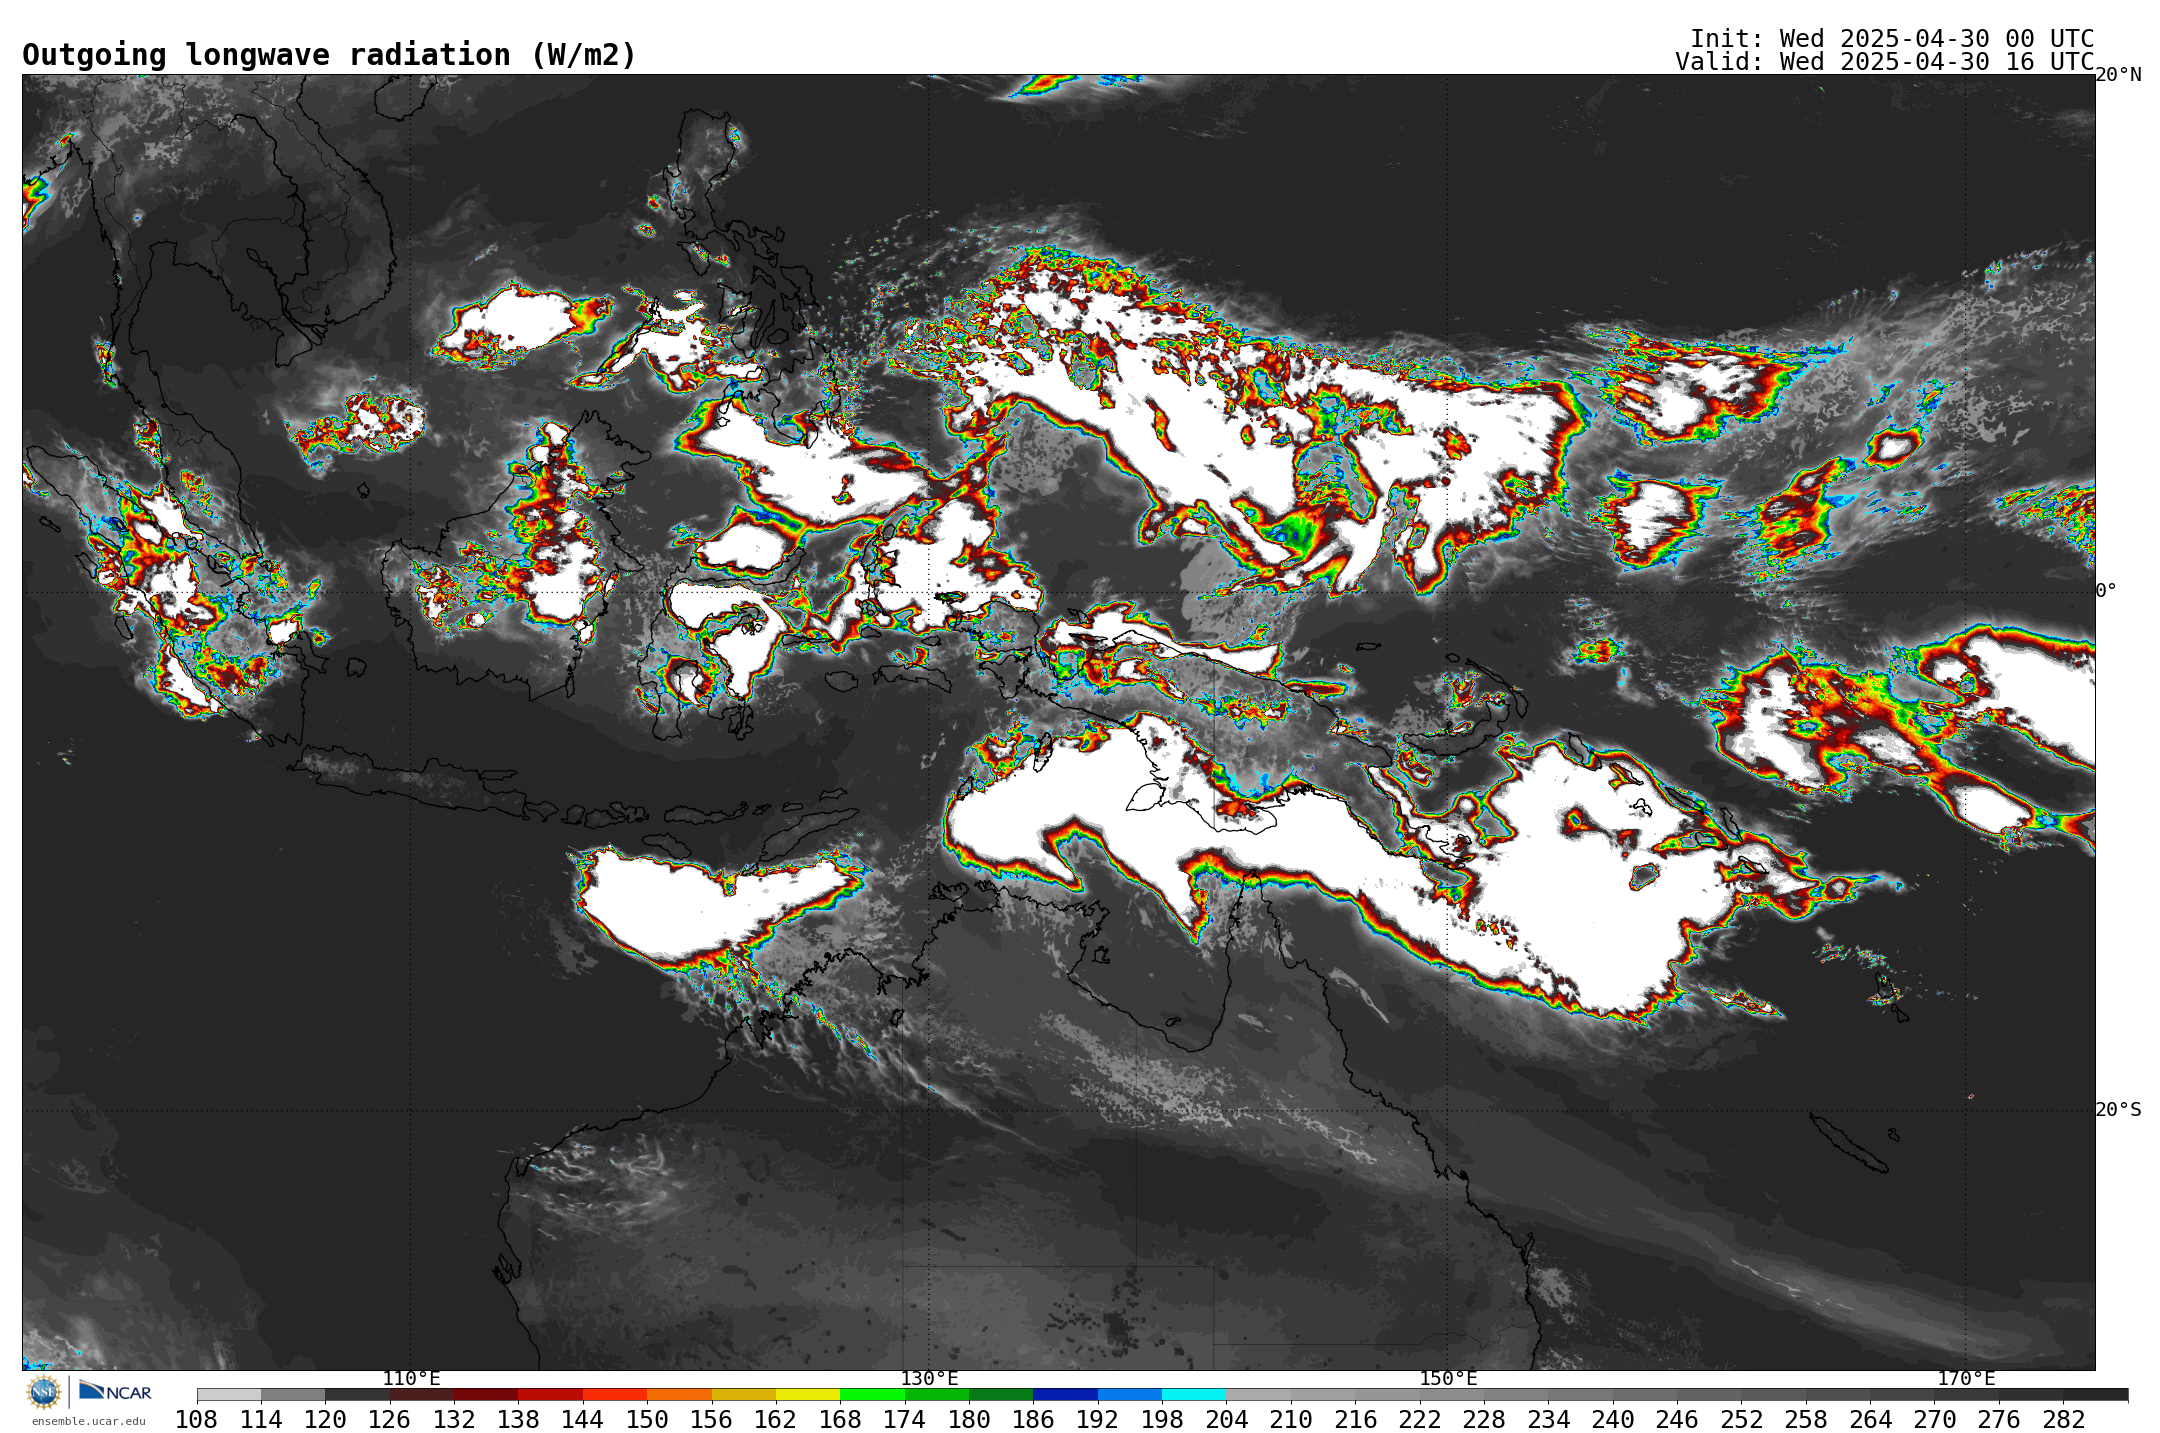Click the colorbar value 144
Image resolution: width=2160 pixels, height=1433 pixels.
pos(583,1419)
